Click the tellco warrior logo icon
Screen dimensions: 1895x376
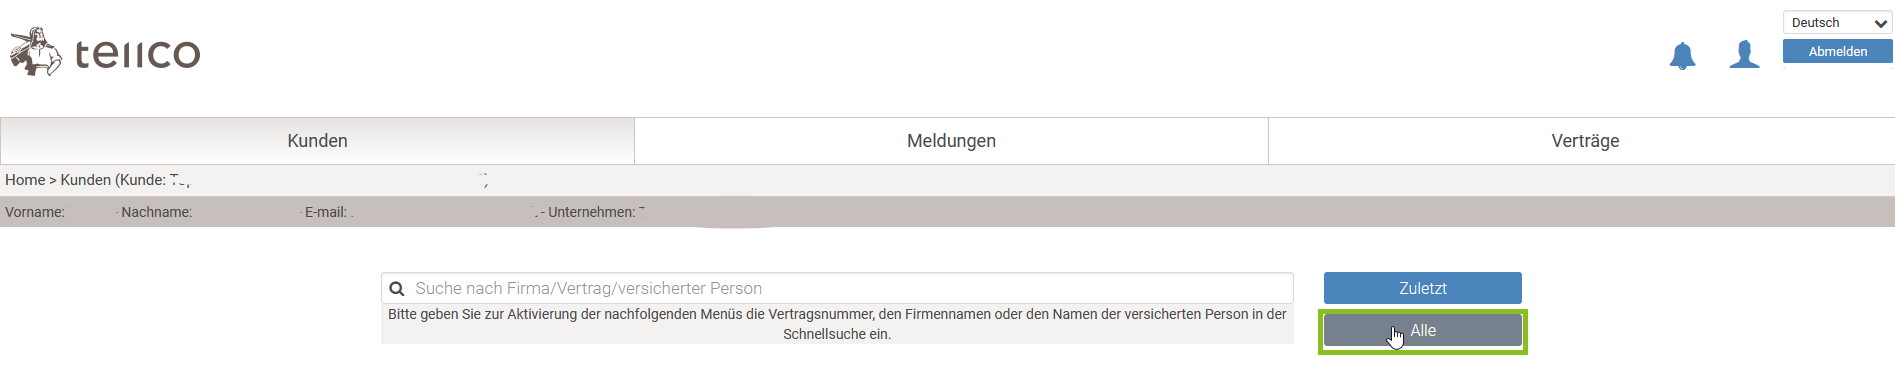36,52
